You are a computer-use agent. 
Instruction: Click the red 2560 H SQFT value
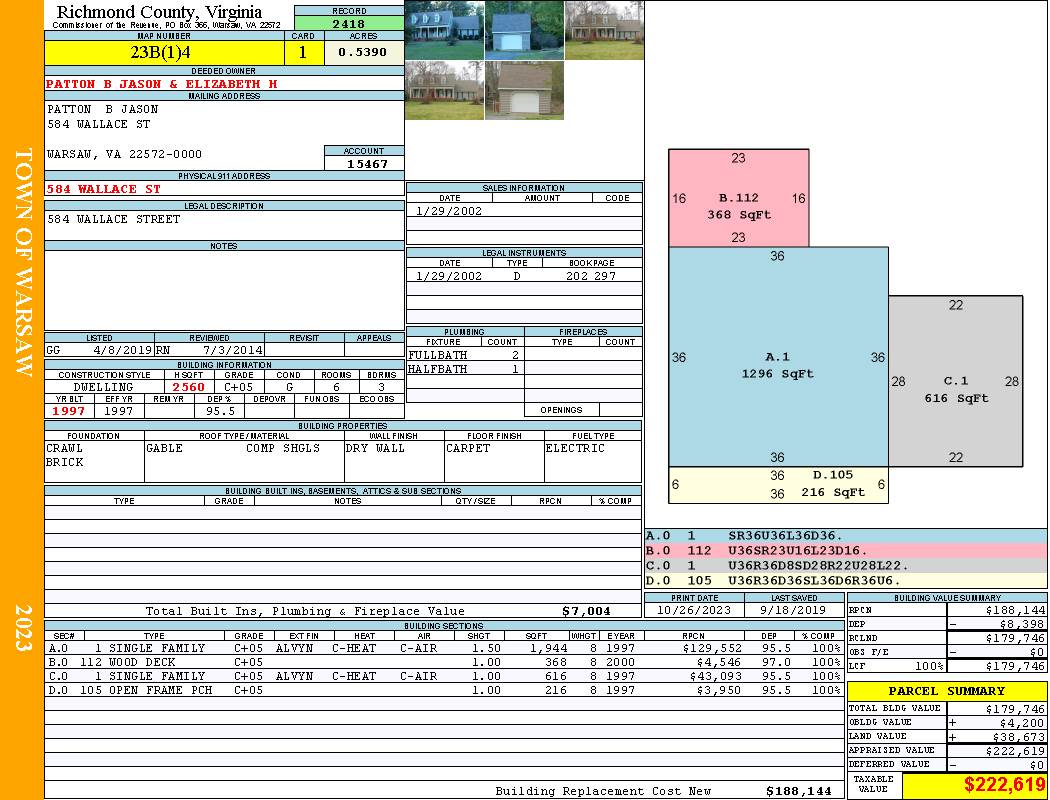(189, 387)
